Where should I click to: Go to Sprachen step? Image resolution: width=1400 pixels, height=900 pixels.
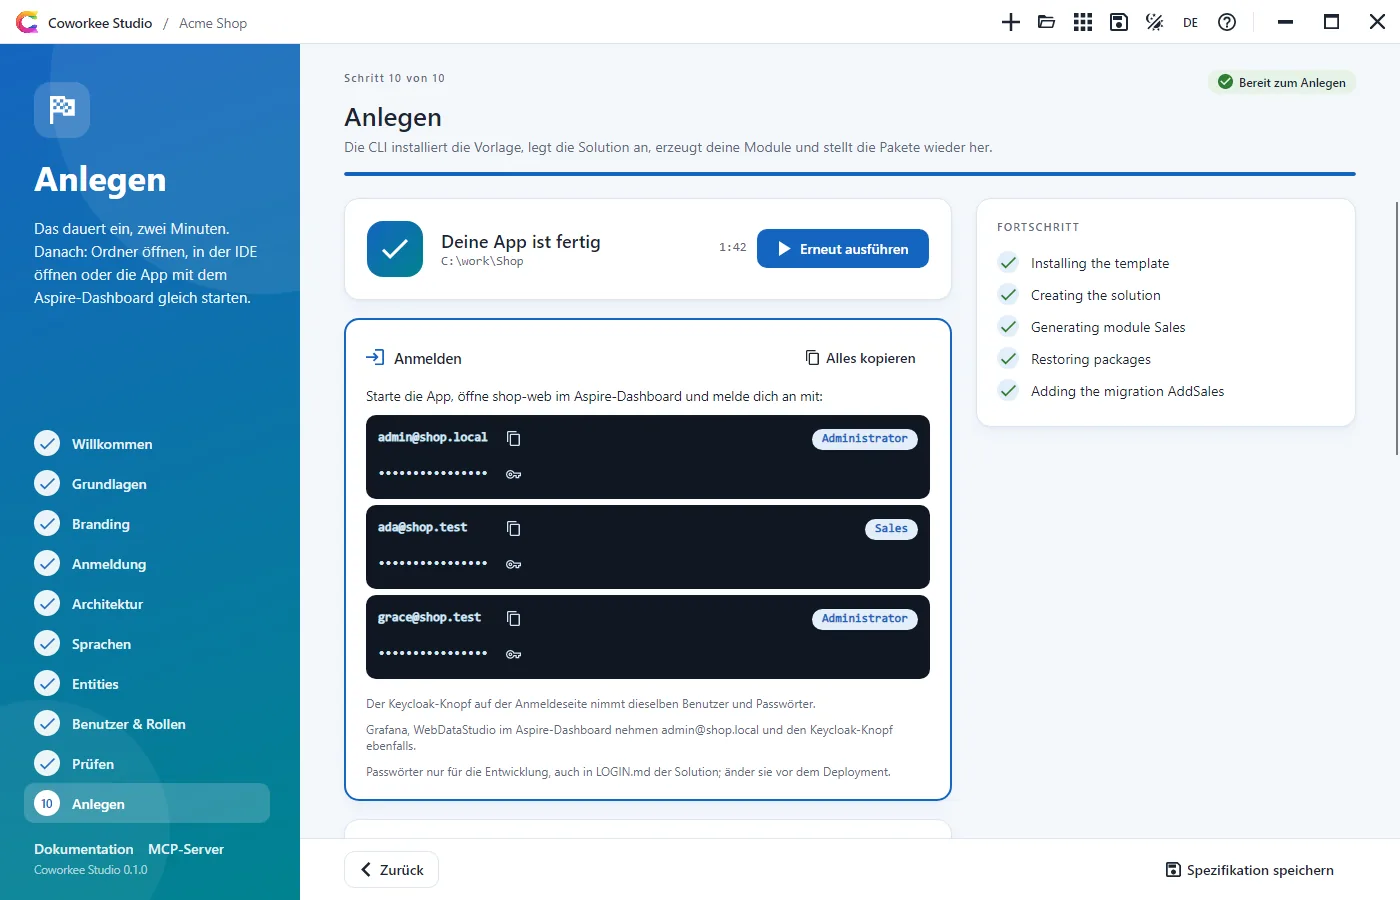point(147,644)
